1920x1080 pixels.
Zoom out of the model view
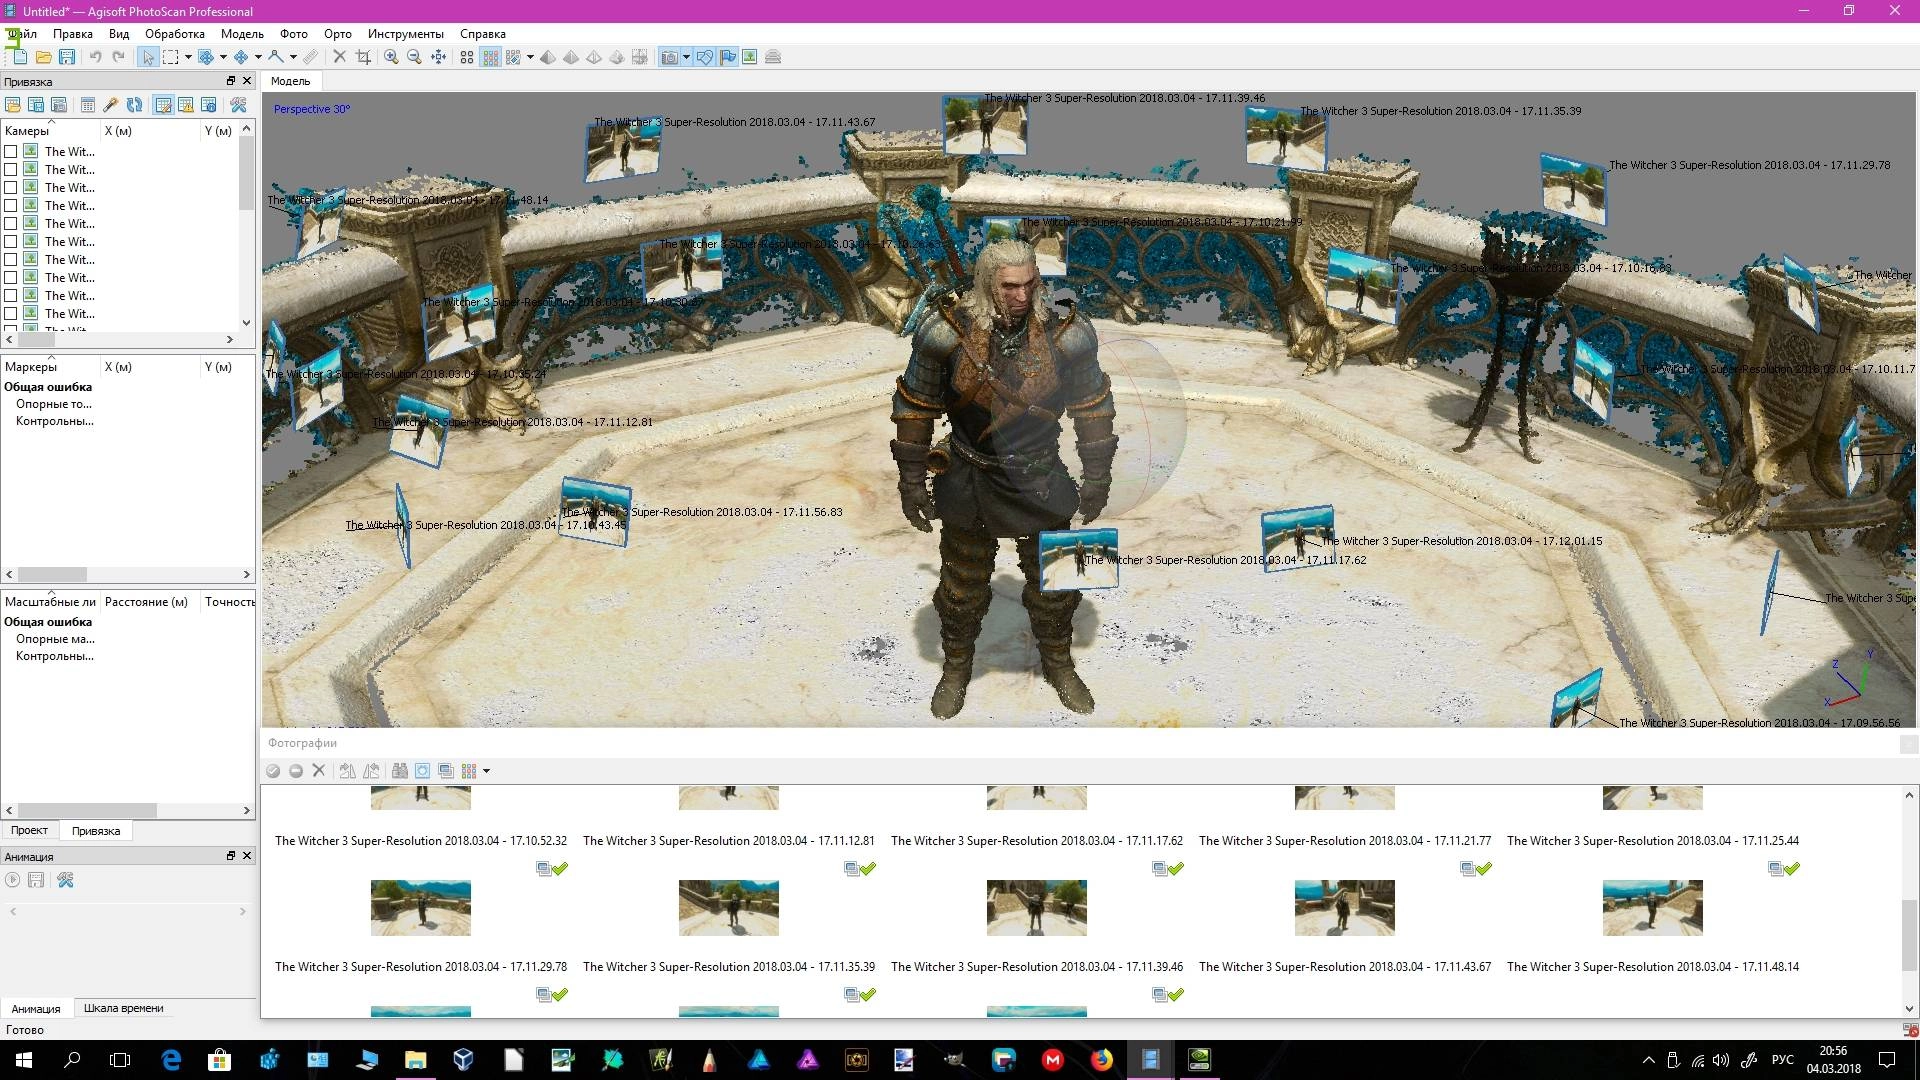click(x=415, y=57)
